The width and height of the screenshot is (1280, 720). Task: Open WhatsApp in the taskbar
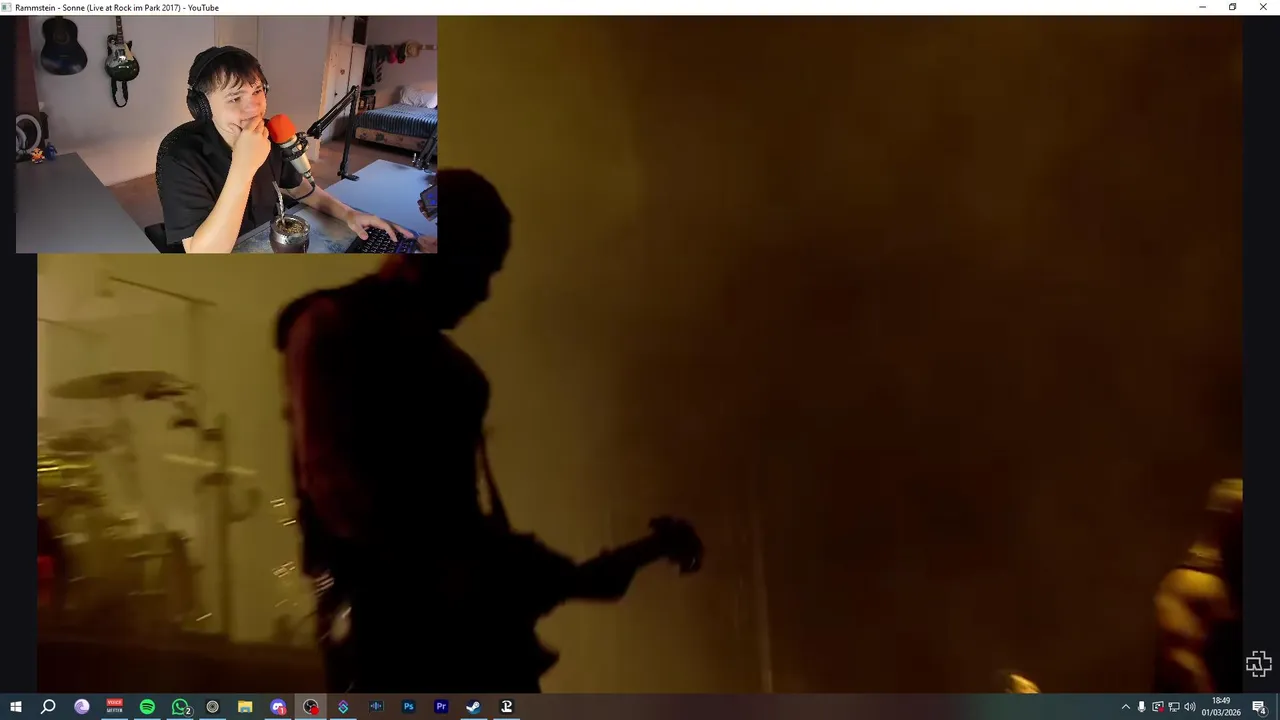click(180, 707)
